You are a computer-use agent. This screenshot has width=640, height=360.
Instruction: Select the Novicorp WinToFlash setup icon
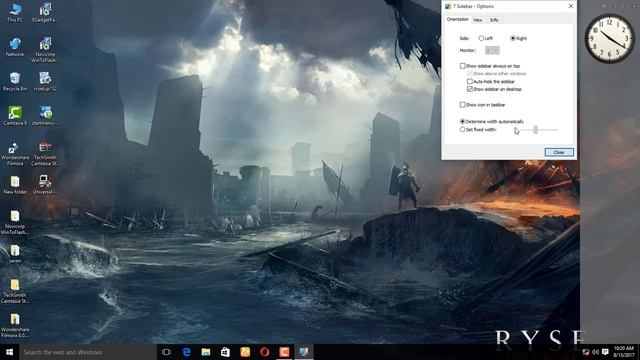(x=45, y=49)
